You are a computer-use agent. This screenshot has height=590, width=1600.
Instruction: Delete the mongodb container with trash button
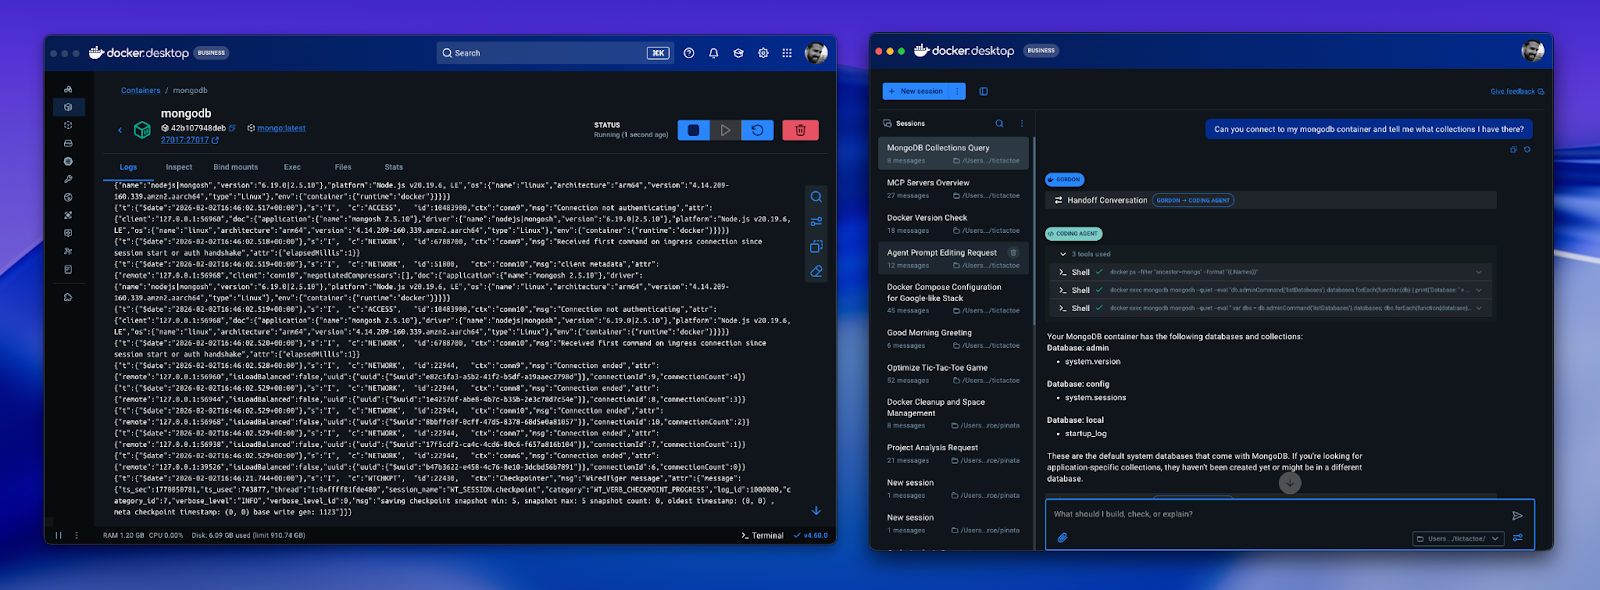800,130
